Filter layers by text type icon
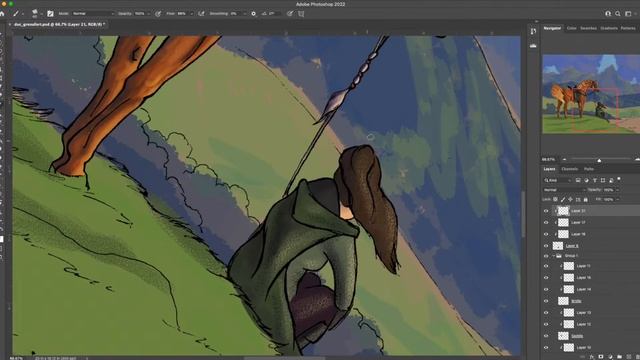 595,180
